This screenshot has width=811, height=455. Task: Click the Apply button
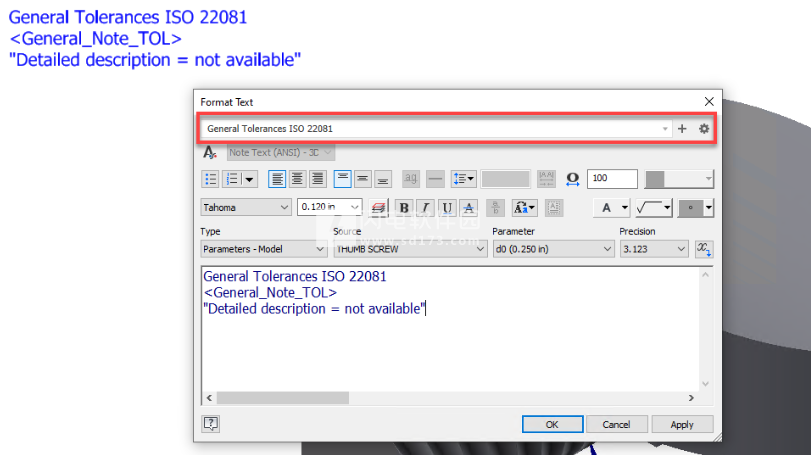click(x=682, y=424)
